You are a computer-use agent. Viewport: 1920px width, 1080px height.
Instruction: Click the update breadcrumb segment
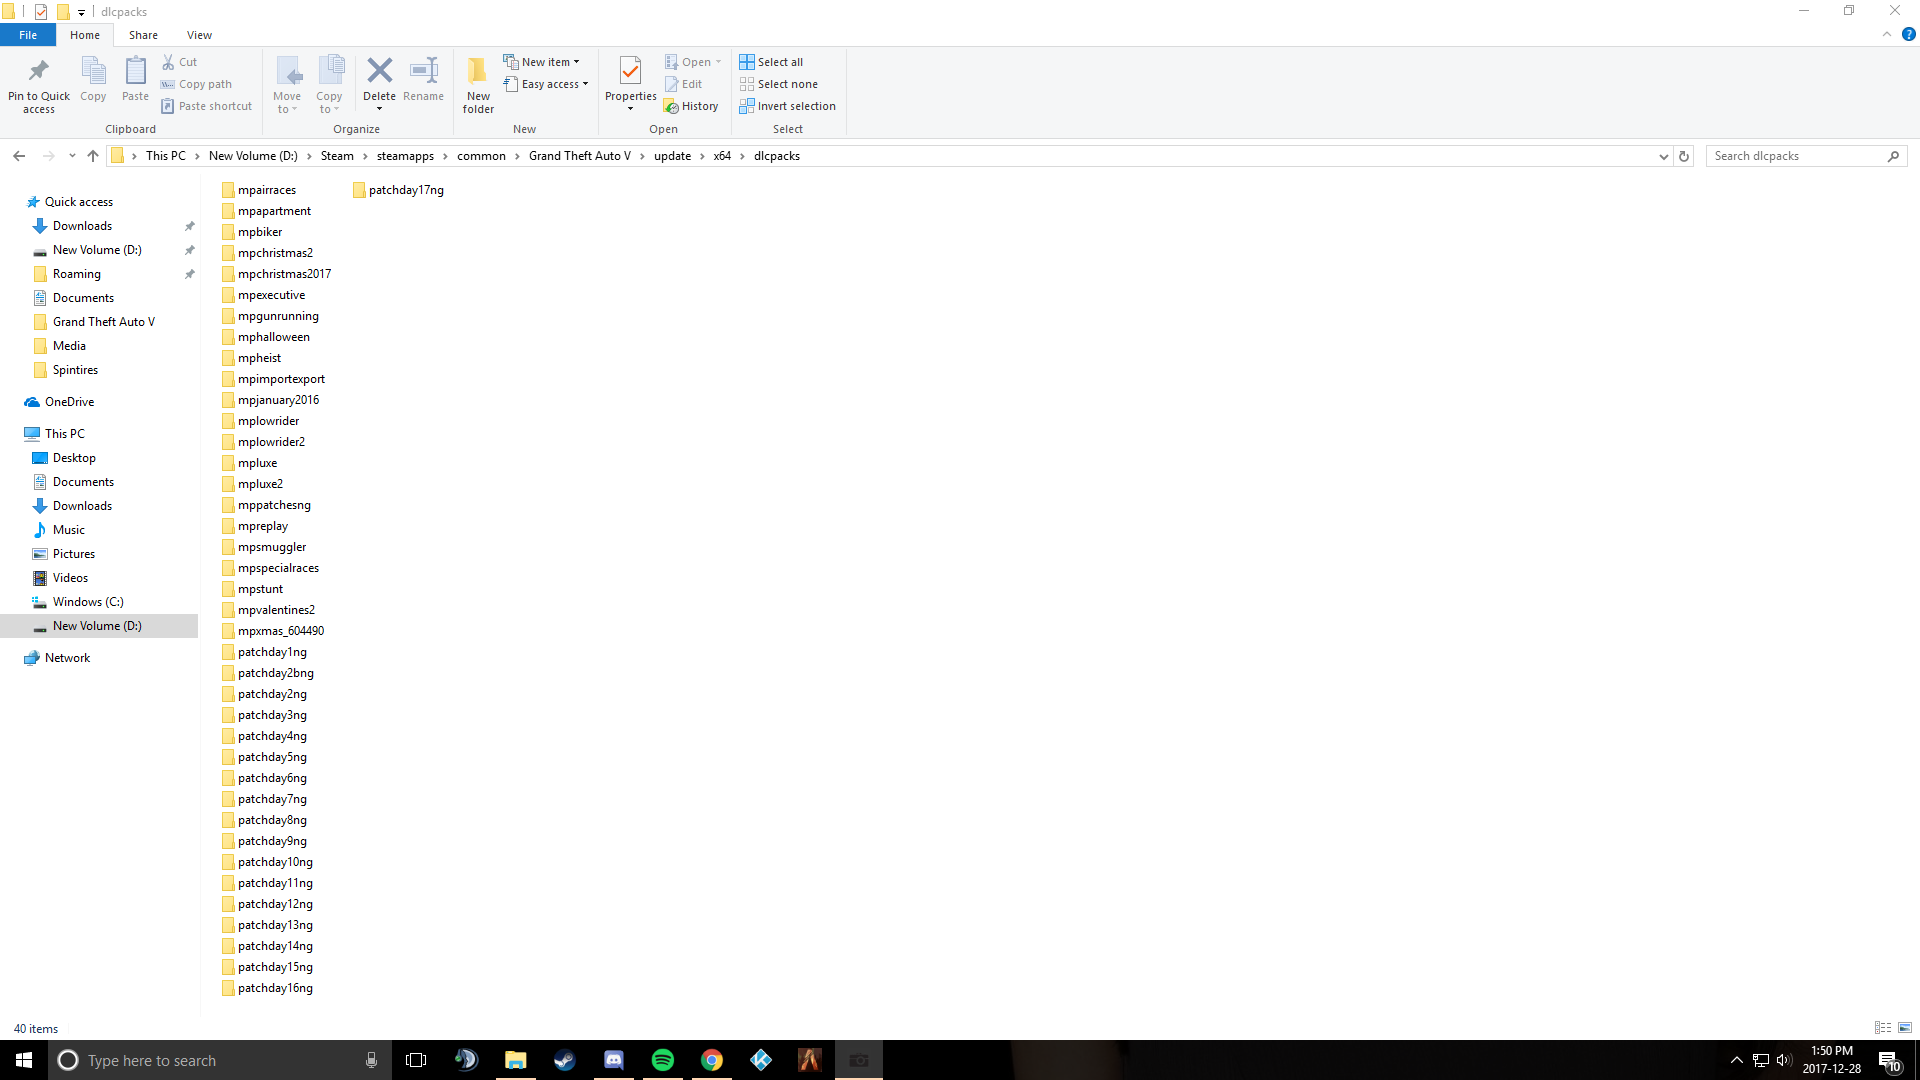tap(672, 156)
